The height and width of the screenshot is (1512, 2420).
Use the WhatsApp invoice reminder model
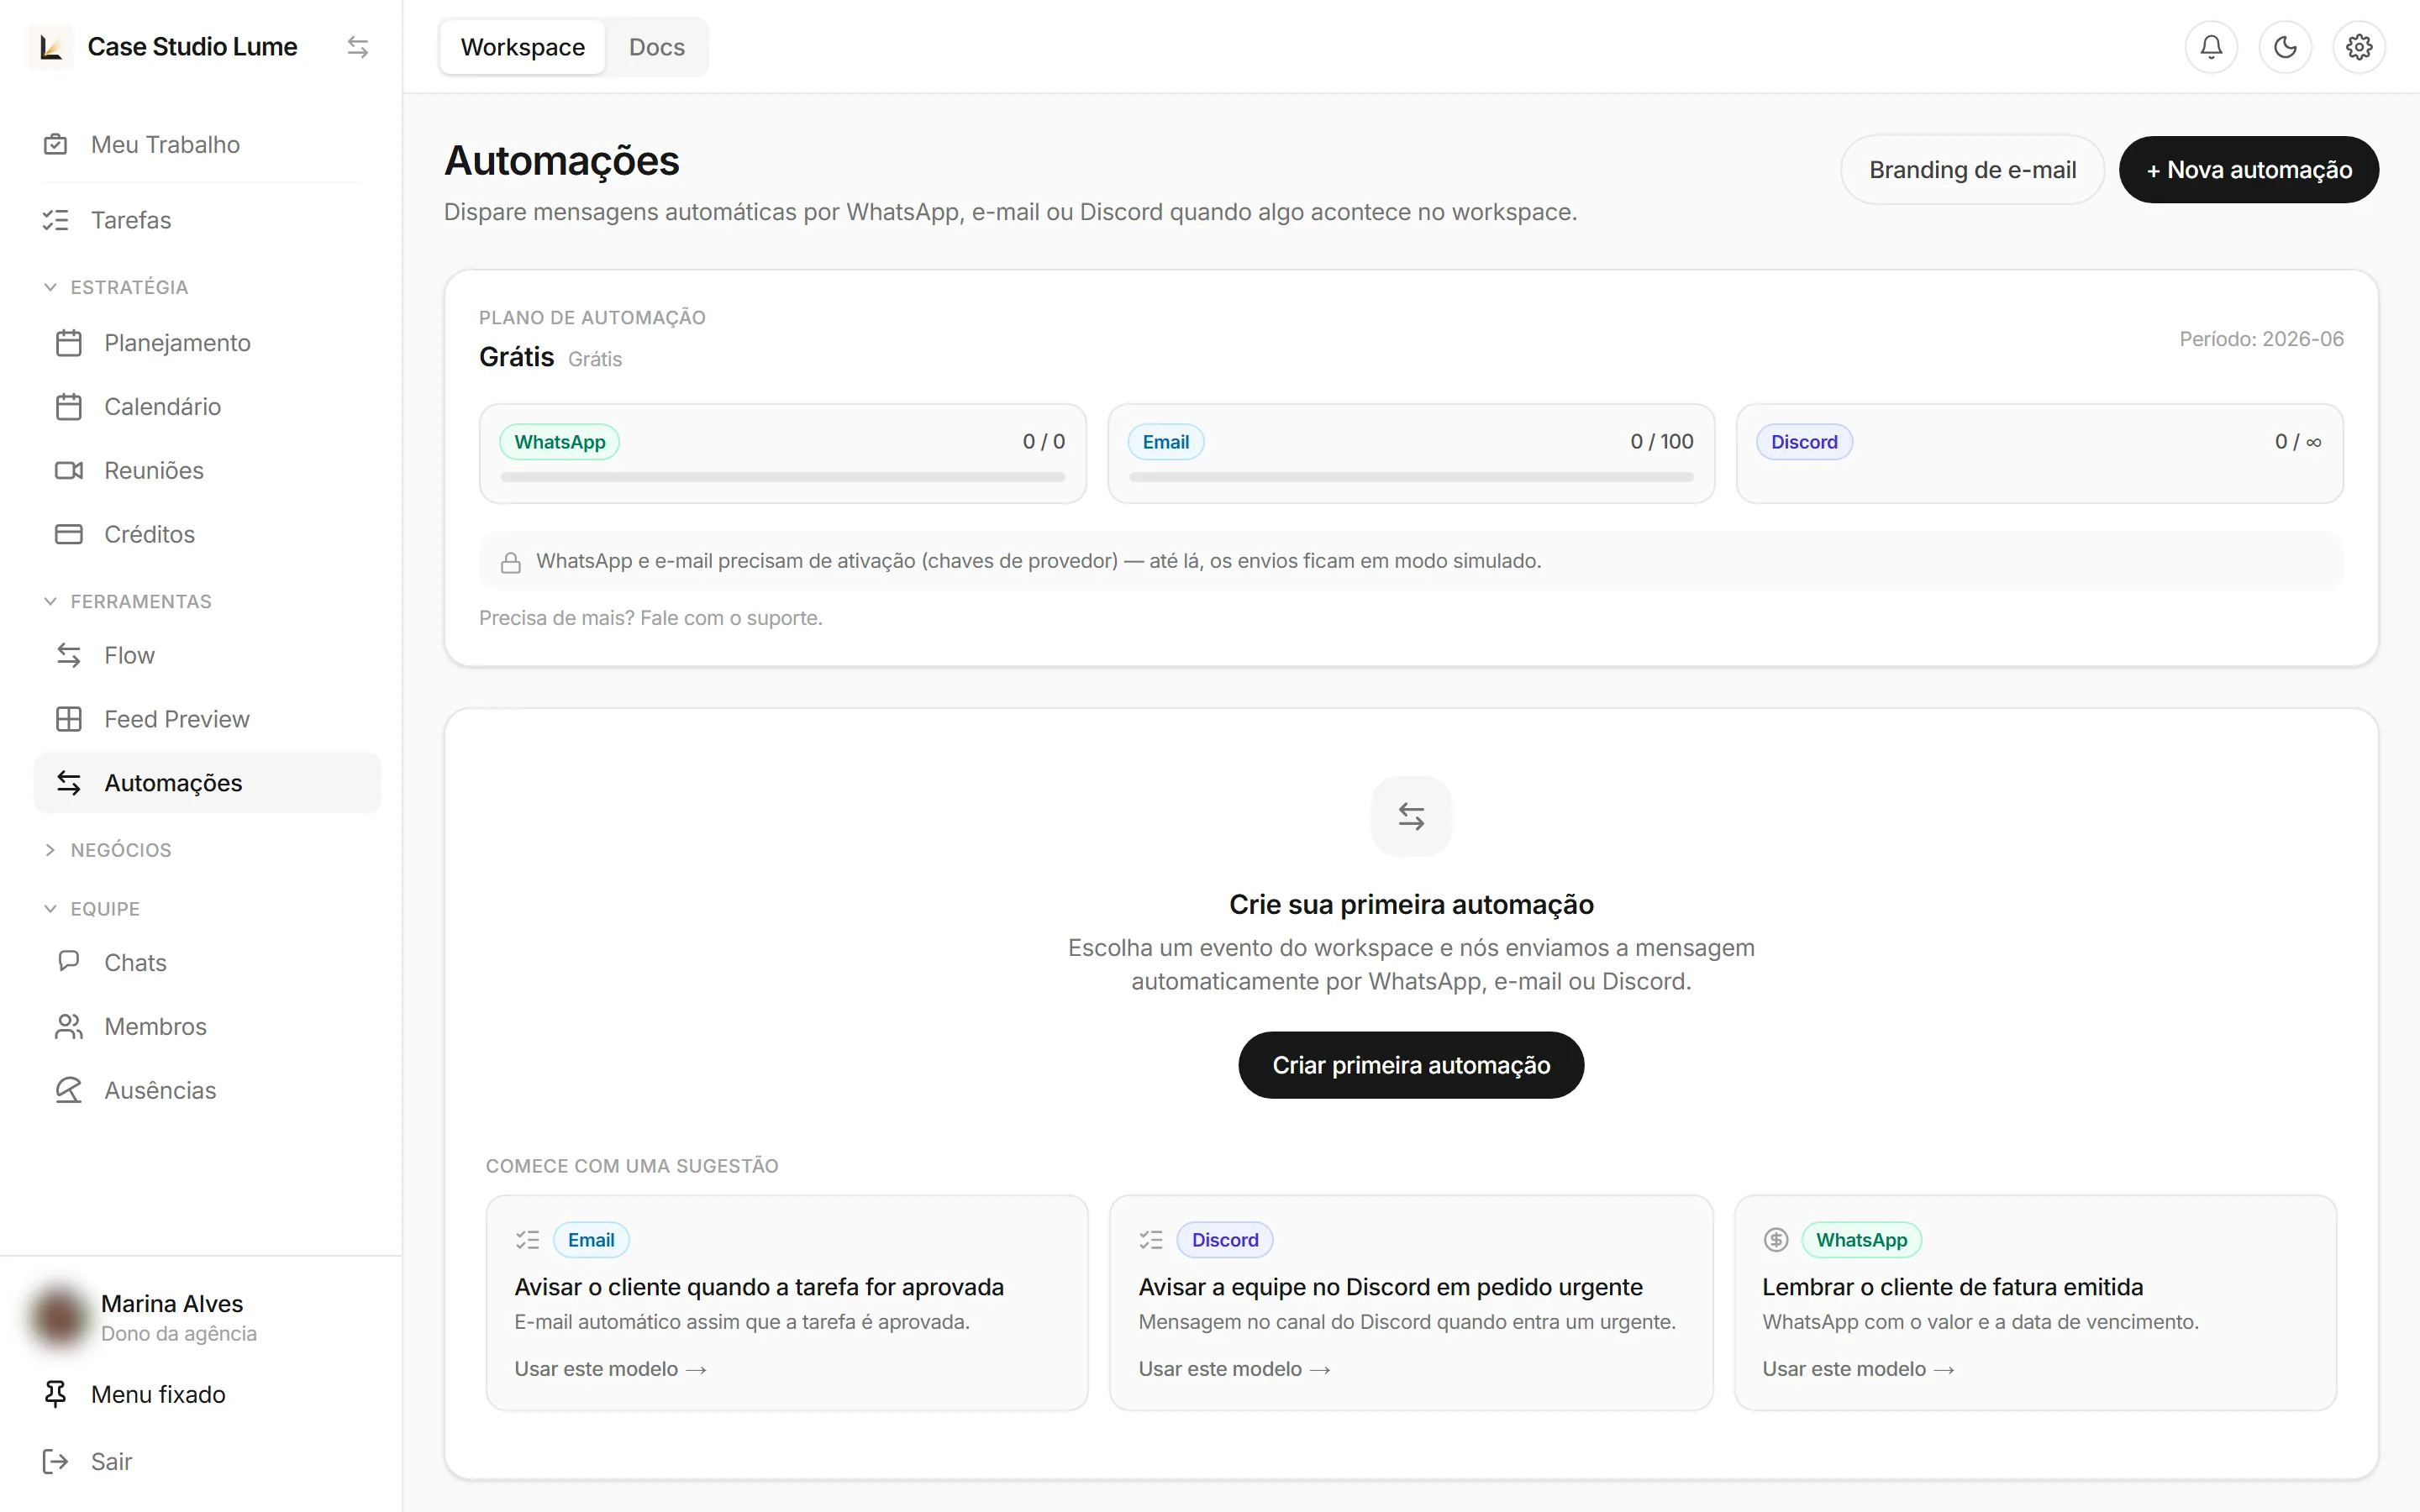pyautogui.click(x=1858, y=1370)
